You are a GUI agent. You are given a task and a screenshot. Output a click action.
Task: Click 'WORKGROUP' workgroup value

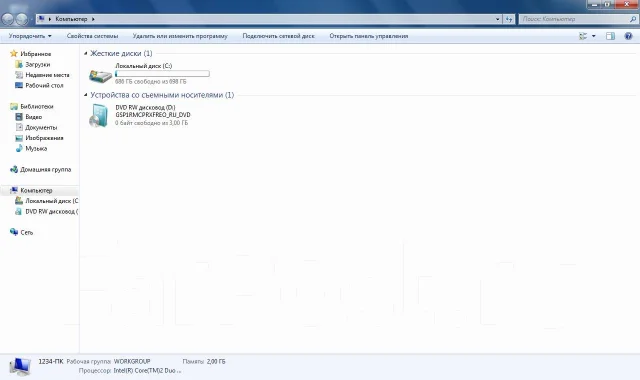pyautogui.click(x=132, y=361)
